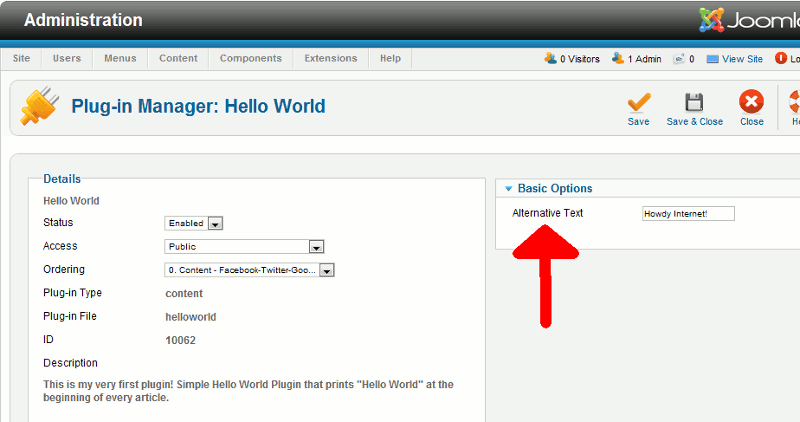The height and width of the screenshot is (422, 800).
Task: Open the Ordering dropdown list
Action: [249, 270]
